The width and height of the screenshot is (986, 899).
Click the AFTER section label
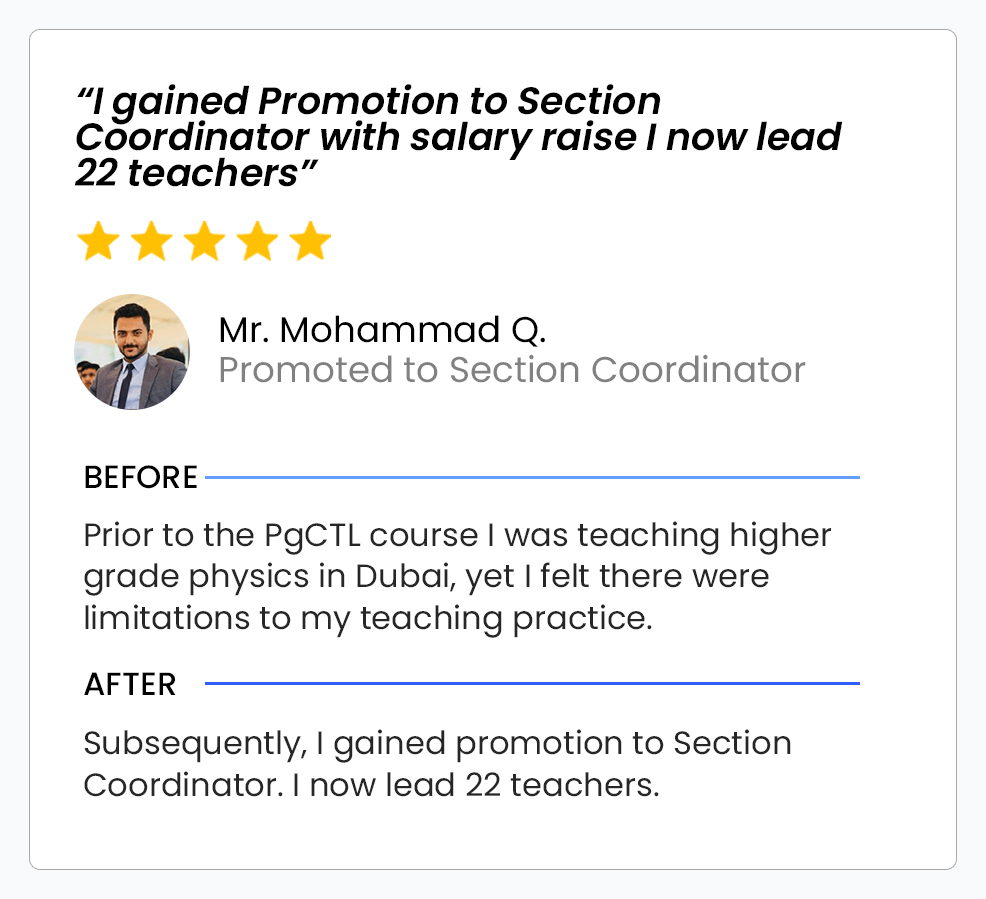pyautogui.click(x=130, y=684)
